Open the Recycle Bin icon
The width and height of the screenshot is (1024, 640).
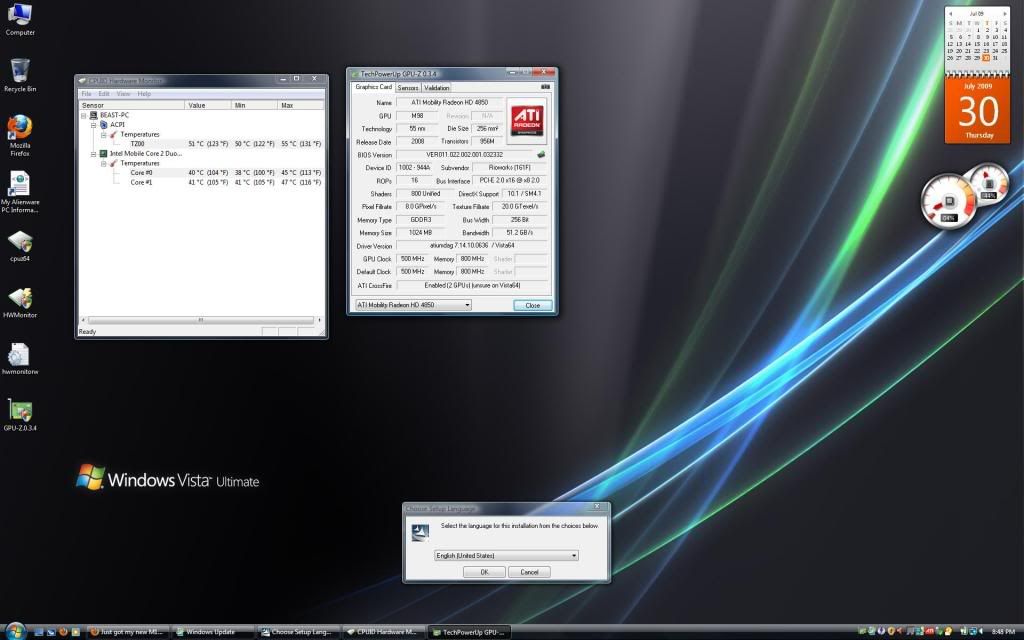click(20, 75)
